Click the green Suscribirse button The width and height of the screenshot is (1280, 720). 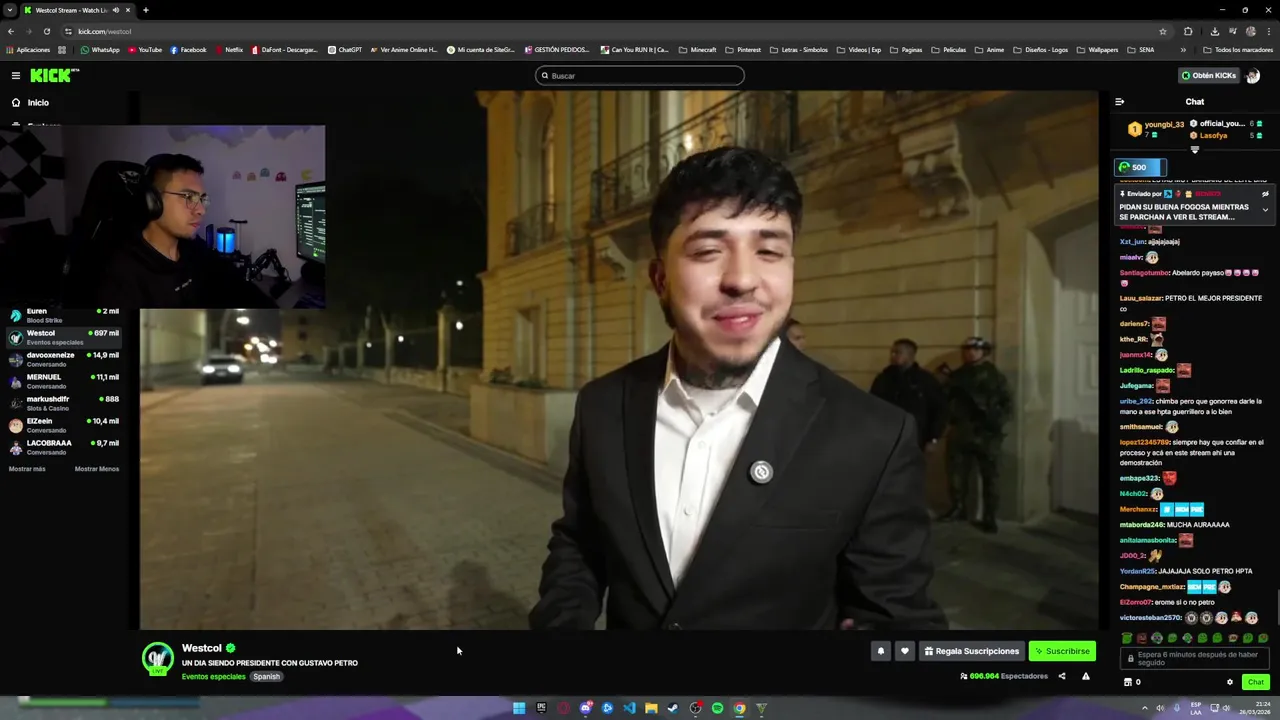coord(1062,651)
